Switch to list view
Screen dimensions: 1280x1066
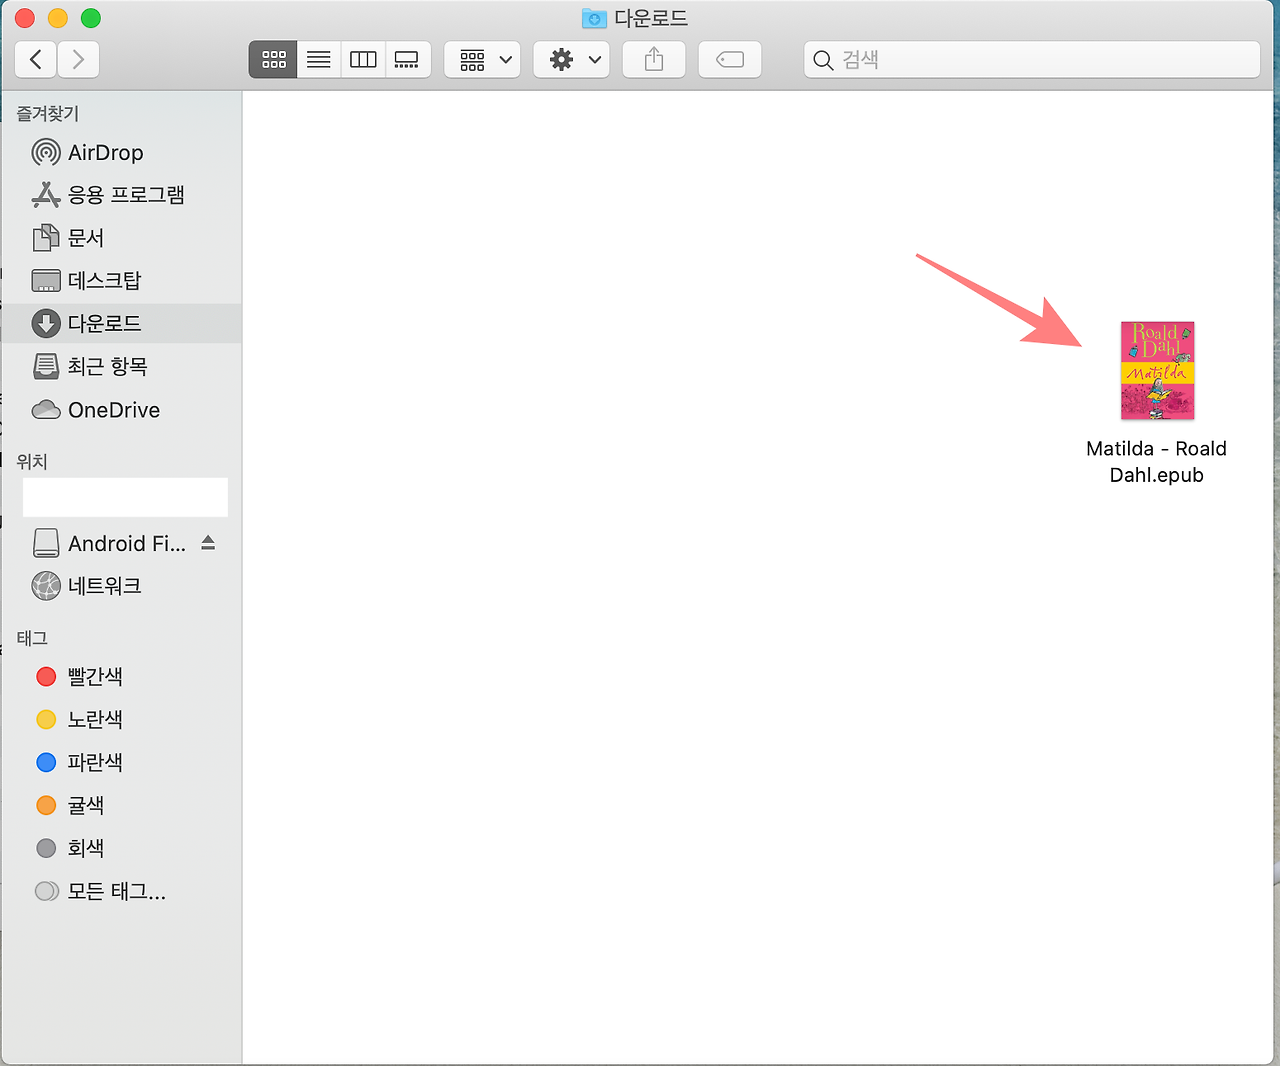coord(319,60)
